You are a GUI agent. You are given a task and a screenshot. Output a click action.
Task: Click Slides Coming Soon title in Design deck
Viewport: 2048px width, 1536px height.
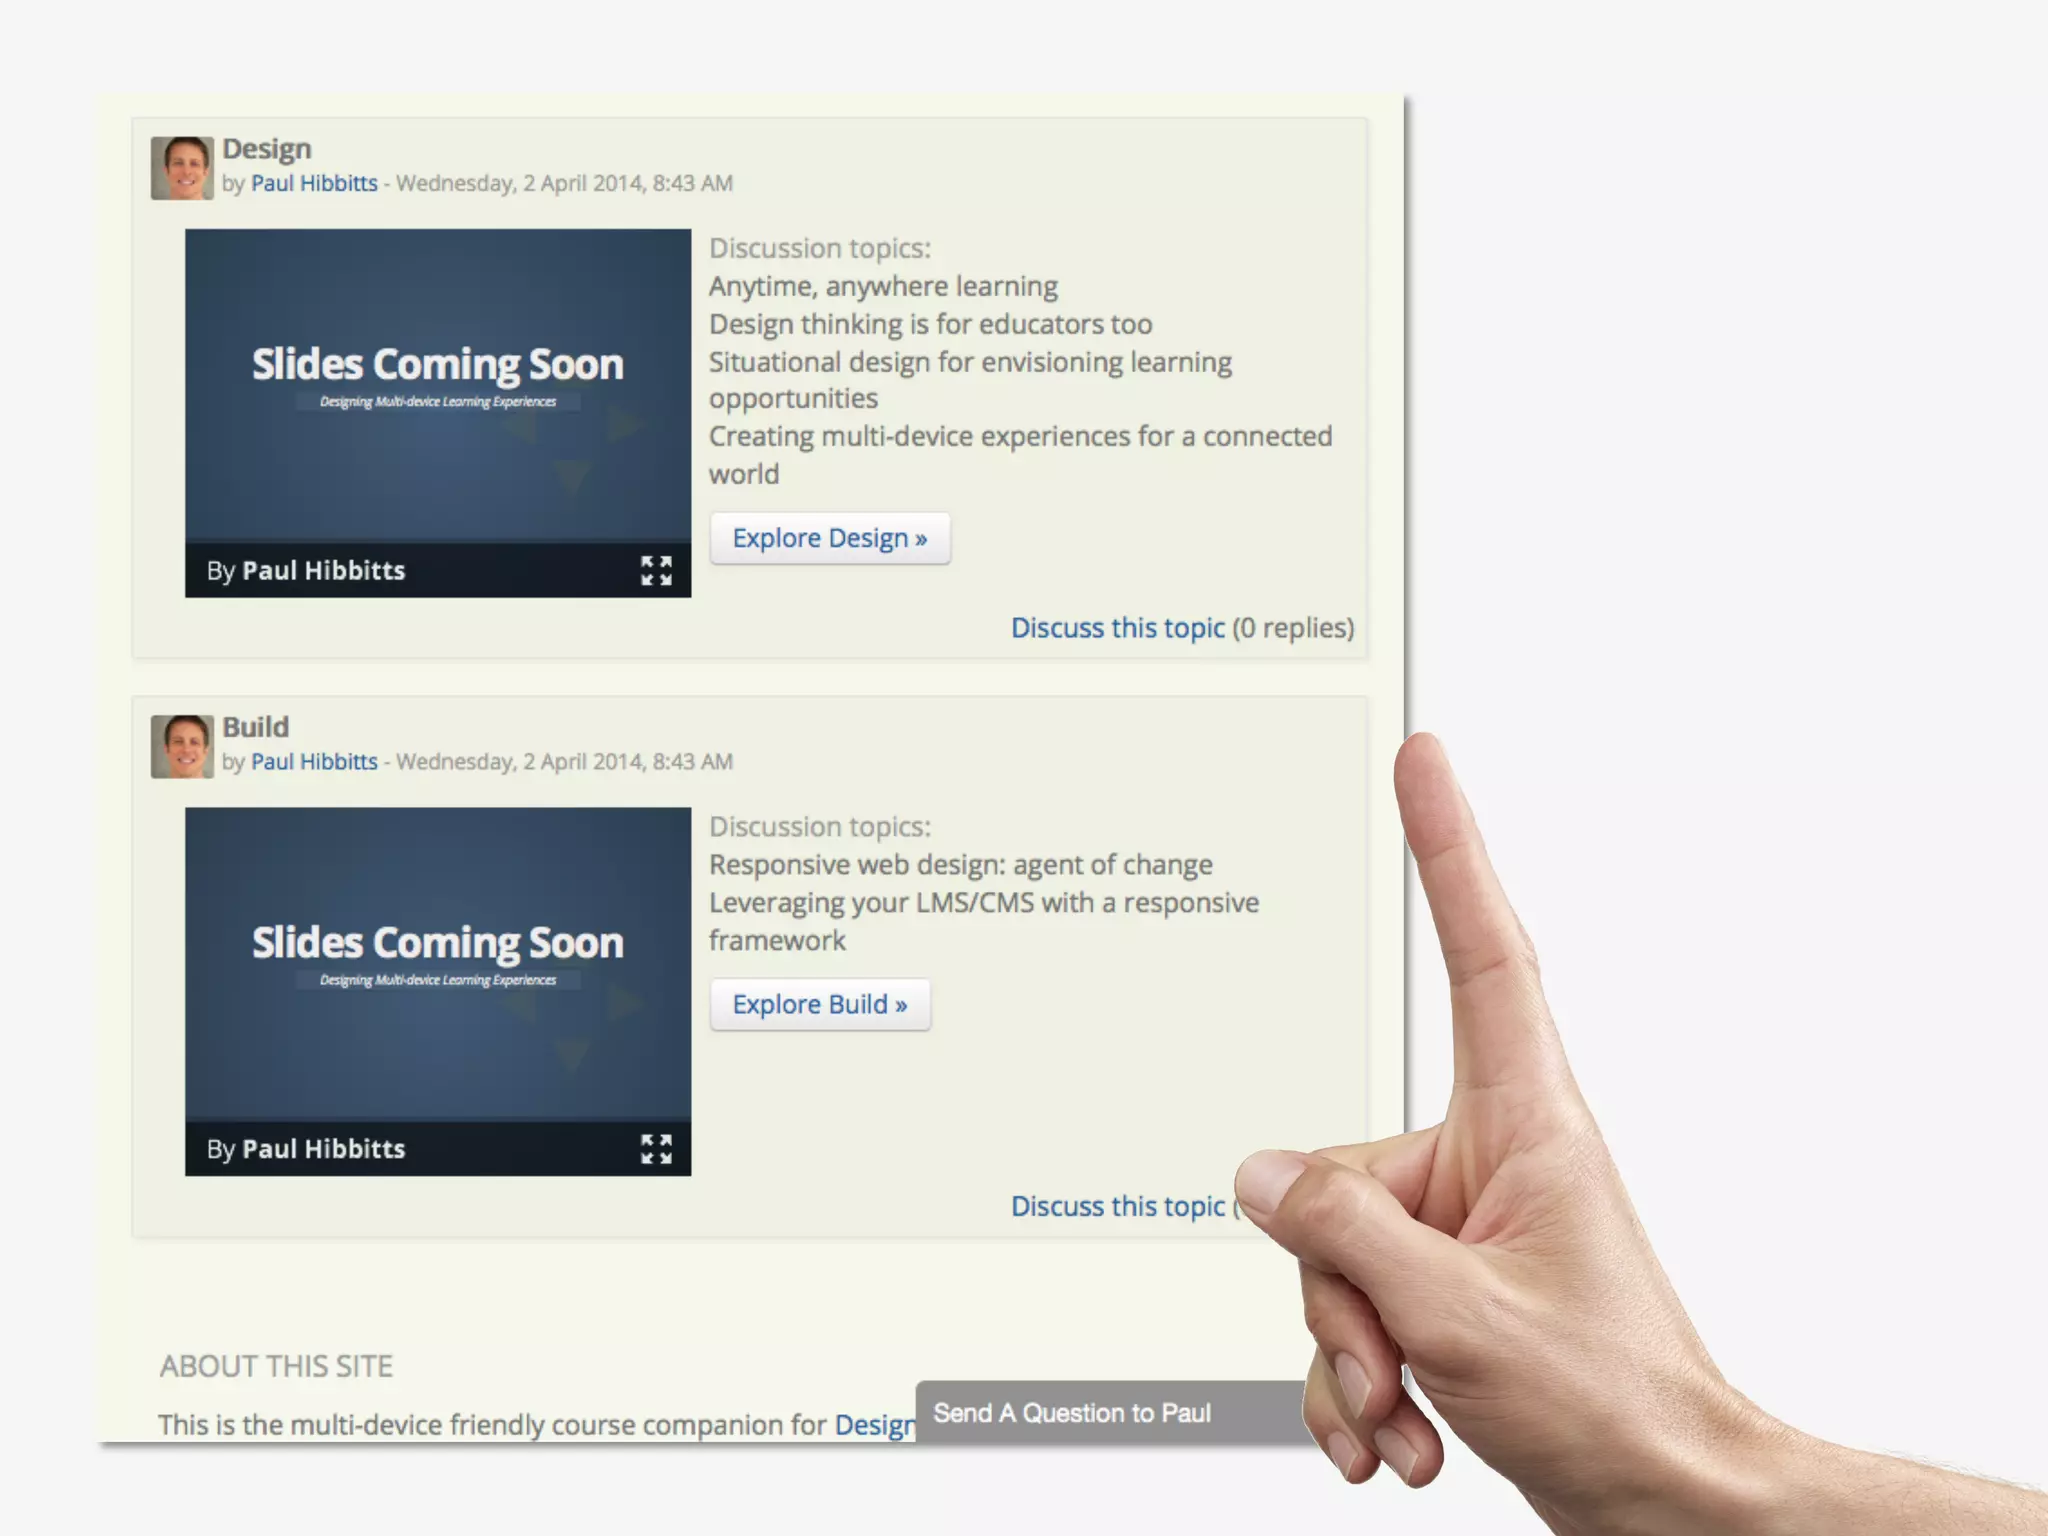pyautogui.click(x=437, y=365)
